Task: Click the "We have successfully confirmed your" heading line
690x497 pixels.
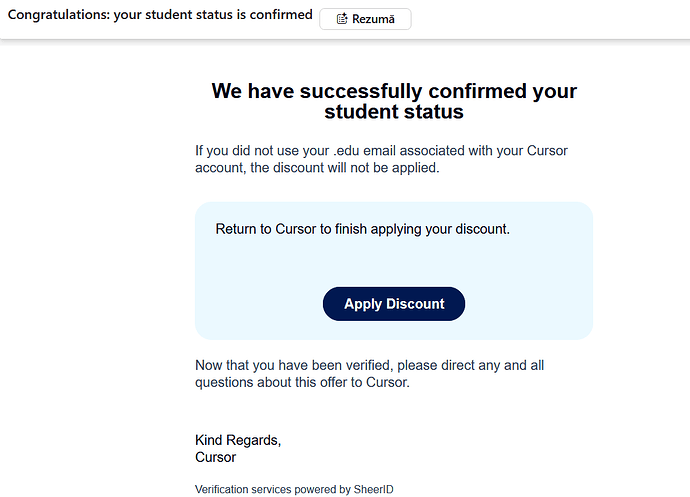Action: [394, 91]
